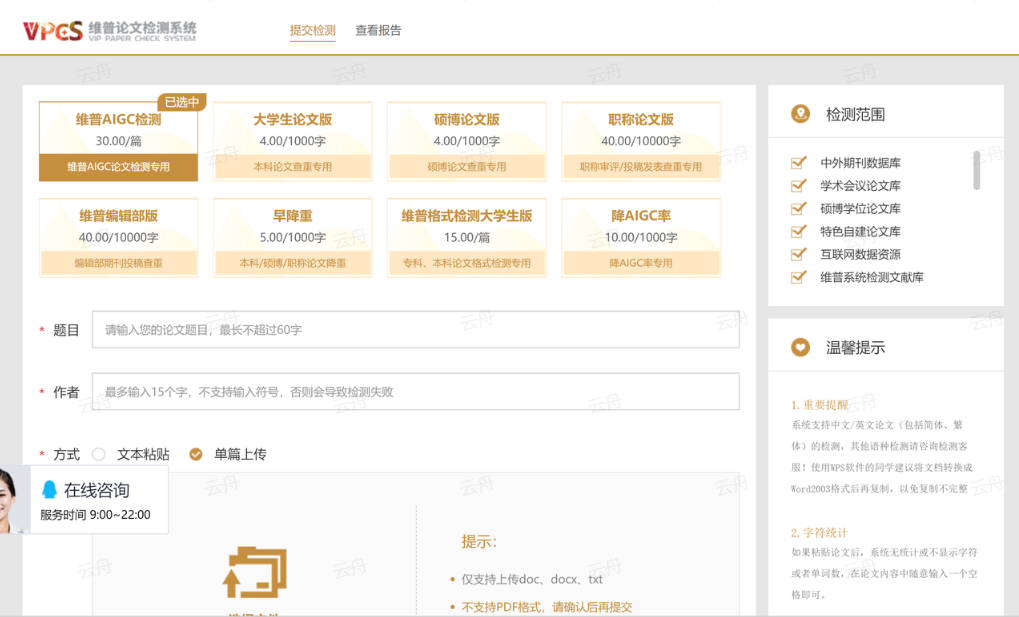1019x617 pixels.
Task: Select the 文本粘贴 radio button
Action: (99, 454)
